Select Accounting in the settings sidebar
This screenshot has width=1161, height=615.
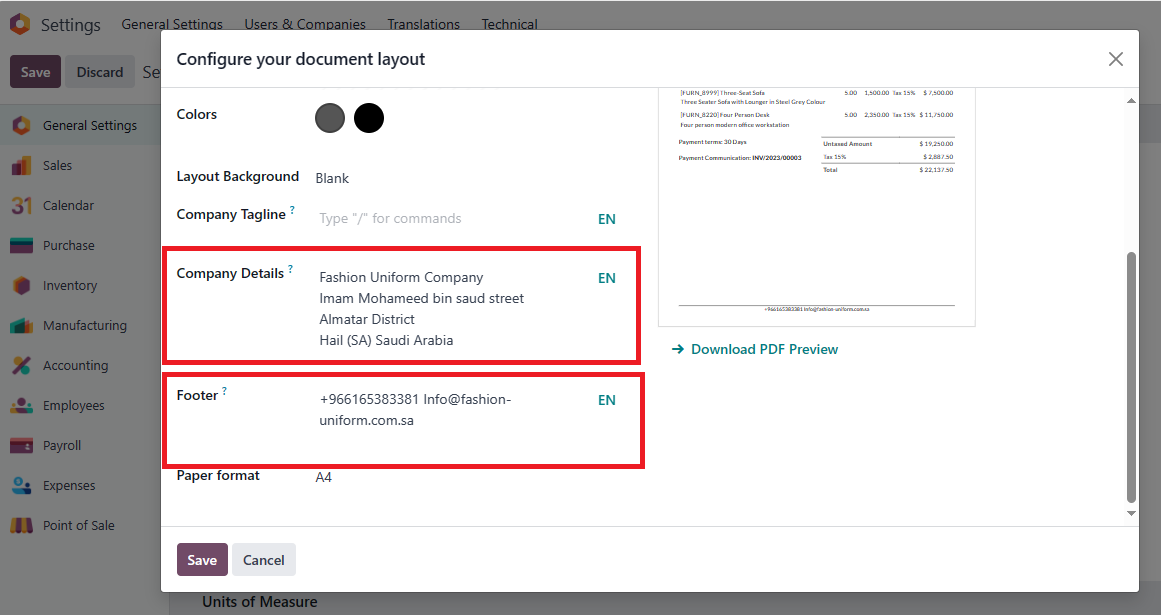pos(76,366)
